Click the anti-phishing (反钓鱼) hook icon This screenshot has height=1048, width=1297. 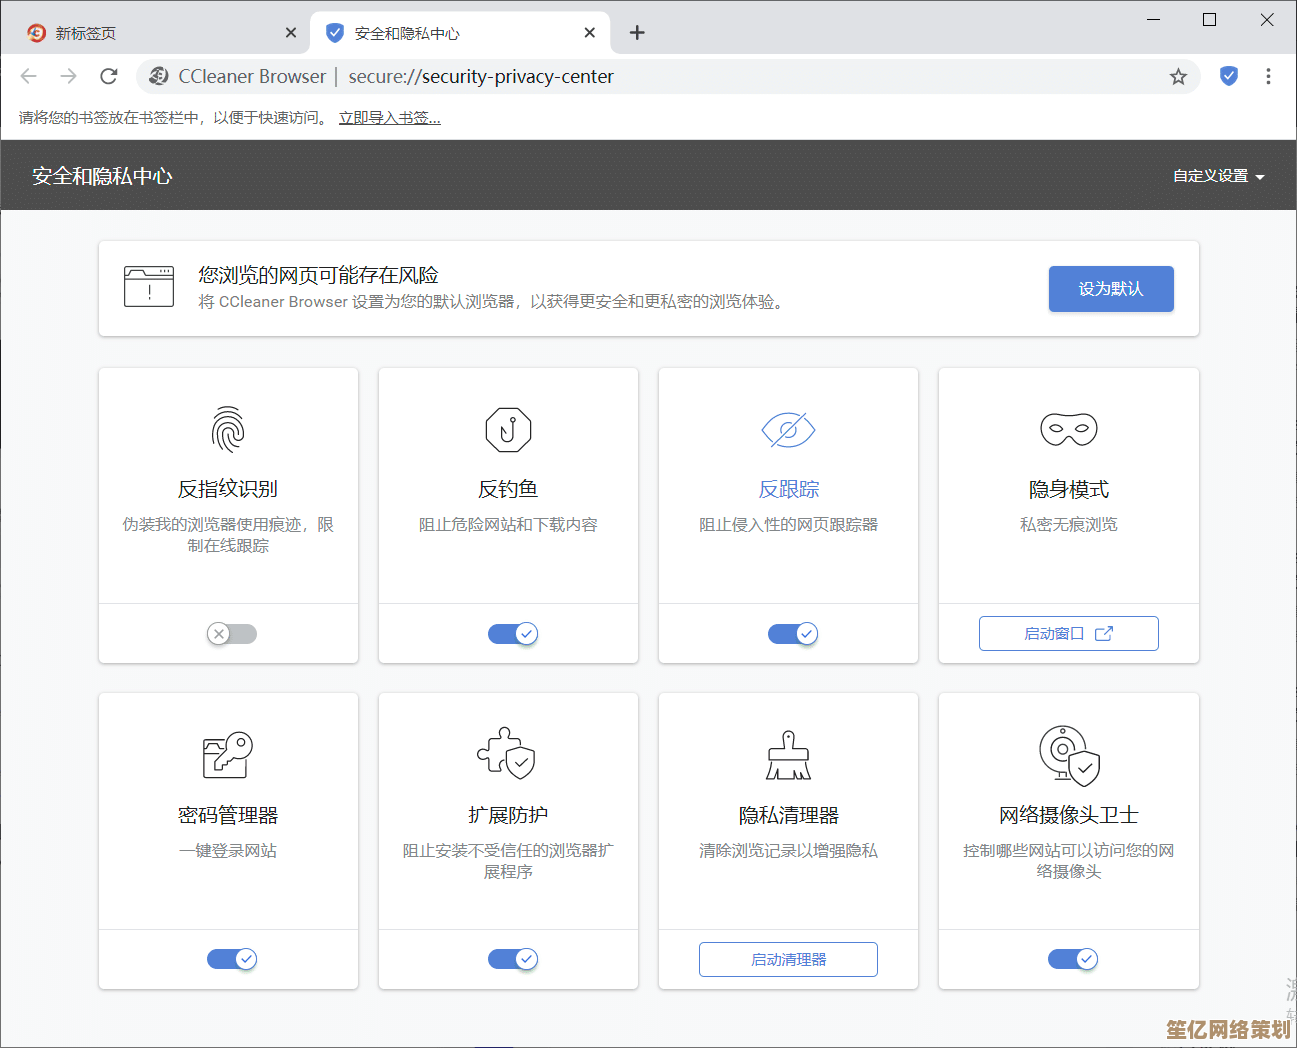tap(508, 430)
